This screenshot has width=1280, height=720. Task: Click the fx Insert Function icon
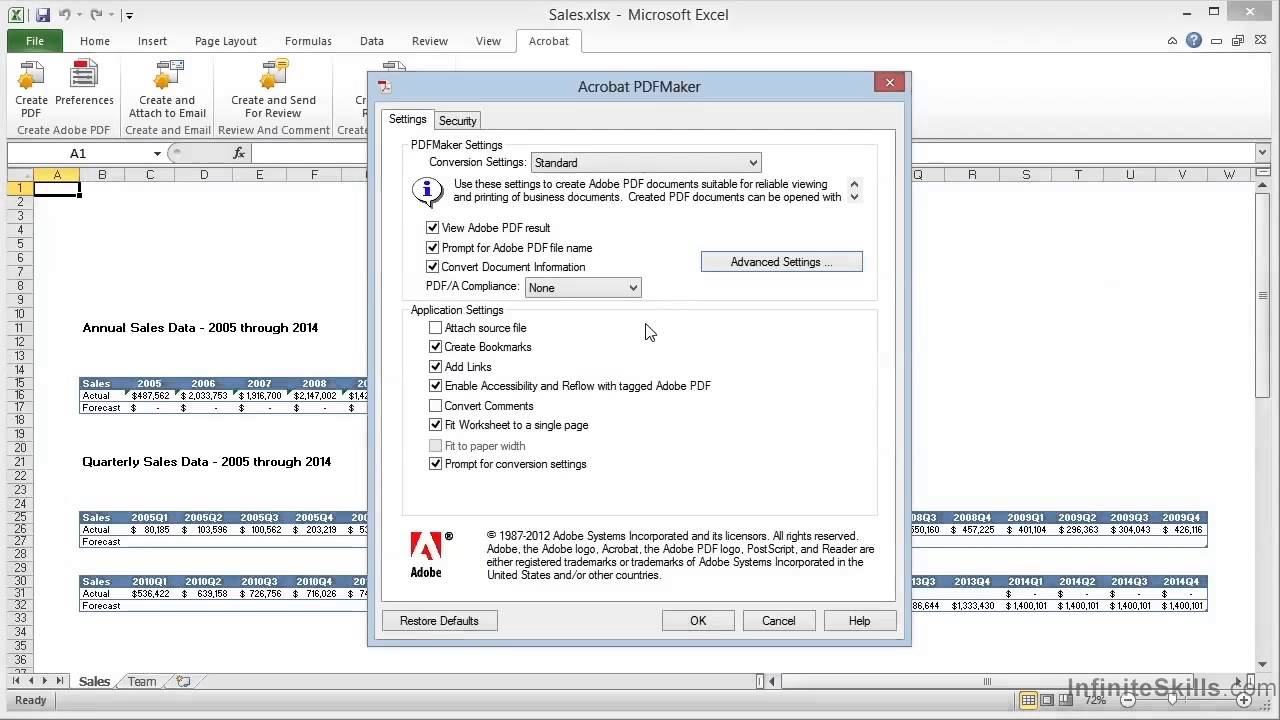[x=239, y=153]
